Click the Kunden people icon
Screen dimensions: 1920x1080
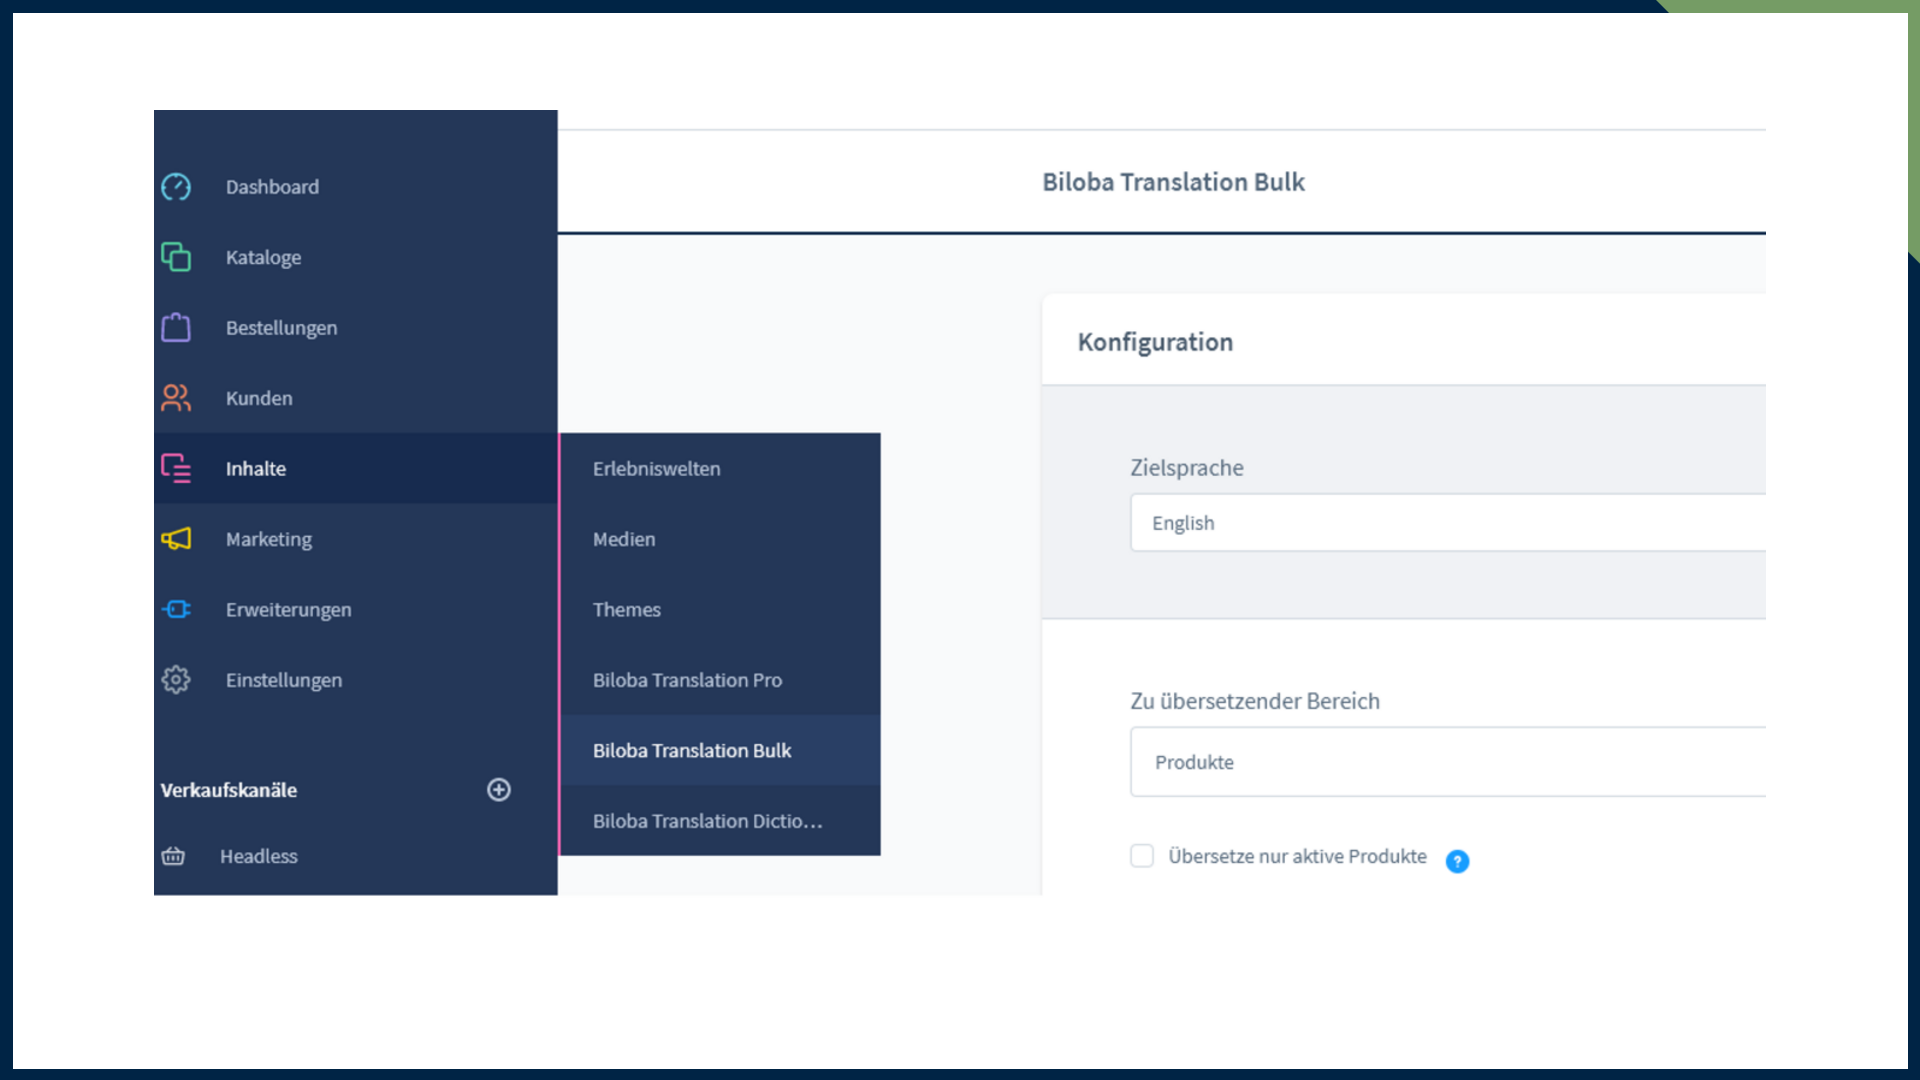pyautogui.click(x=176, y=398)
